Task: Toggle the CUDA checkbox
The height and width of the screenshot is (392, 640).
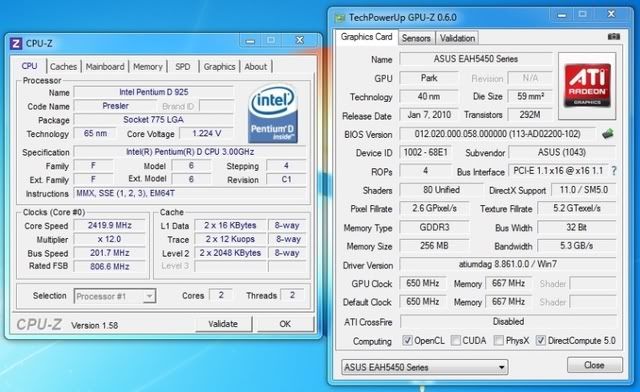Action: tap(456, 340)
